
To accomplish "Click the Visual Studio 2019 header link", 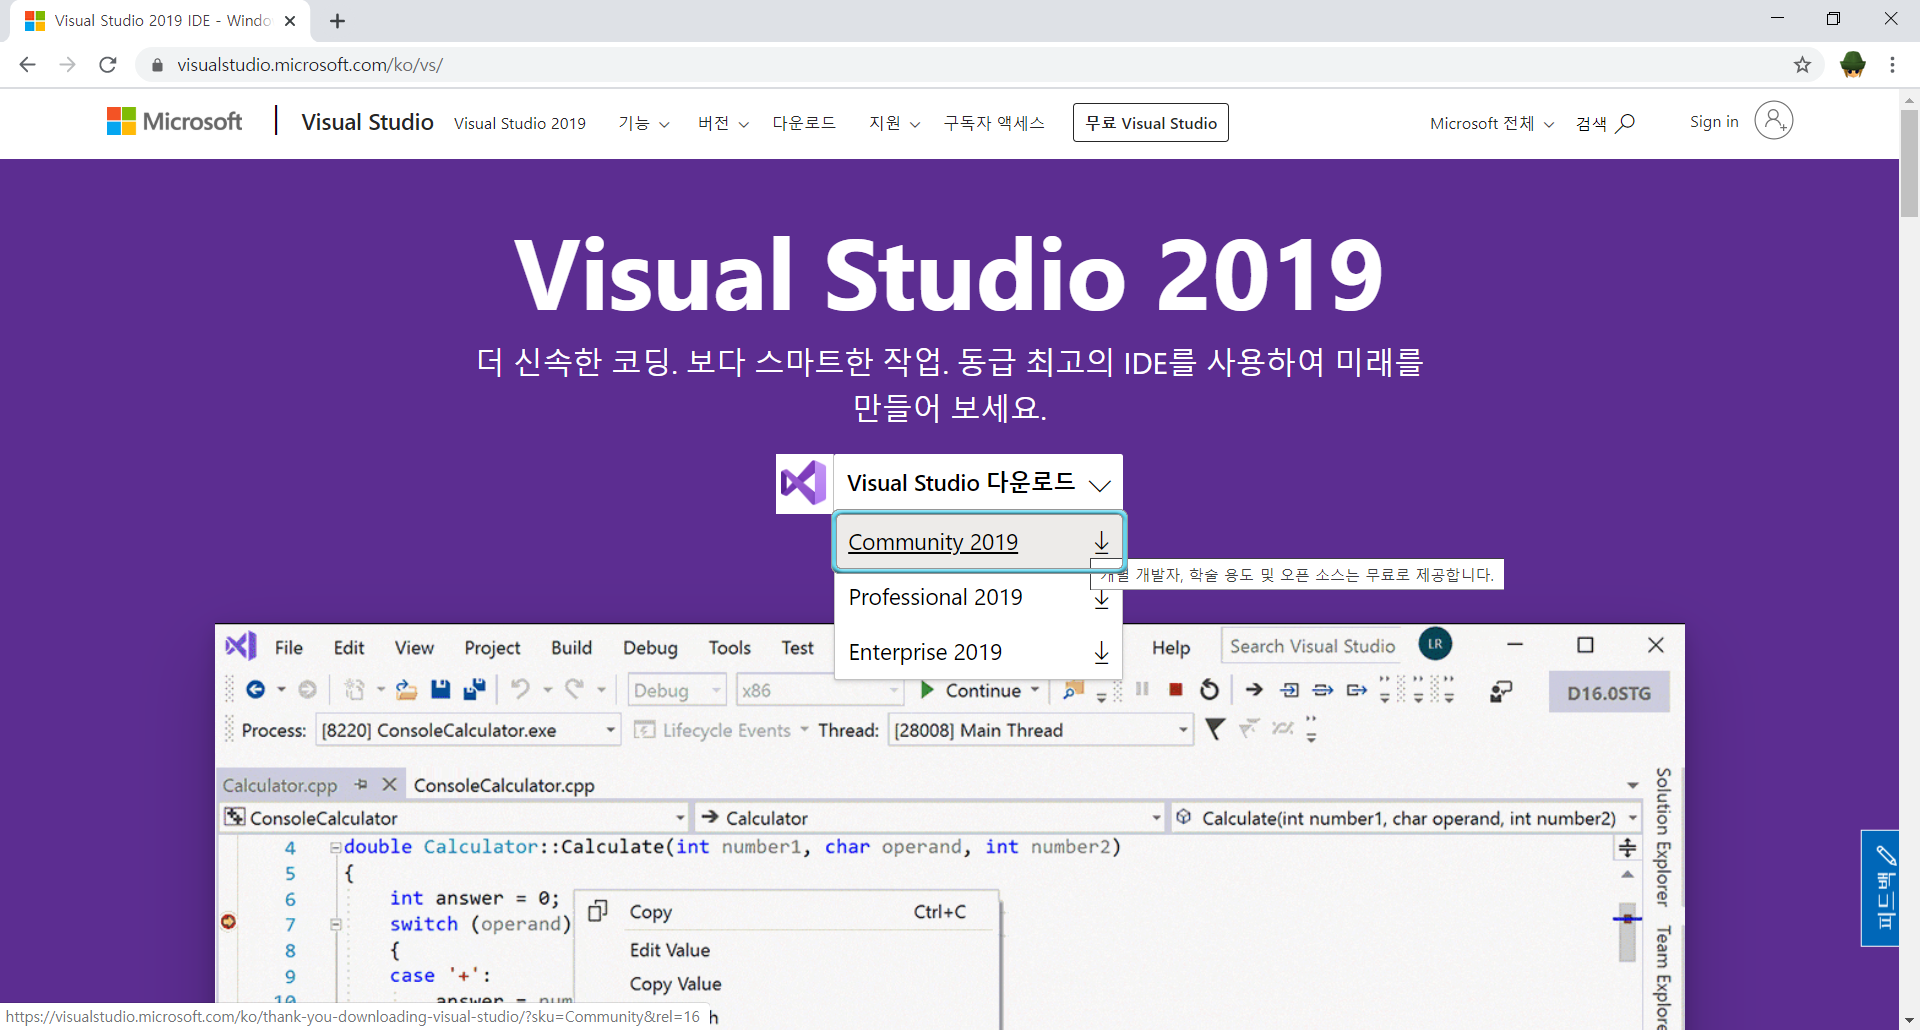I will click(x=520, y=123).
